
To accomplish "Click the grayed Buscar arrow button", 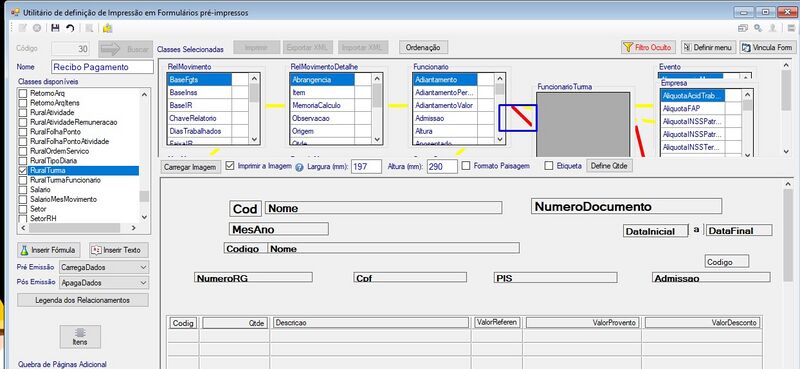I will click(126, 50).
